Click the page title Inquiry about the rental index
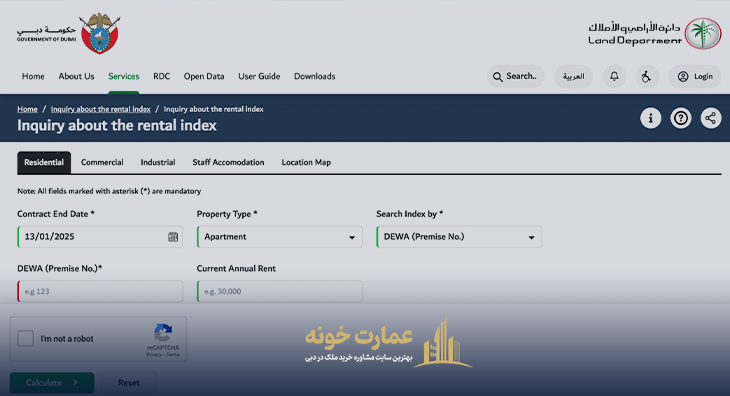The image size is (730, 396). point(117,125)
